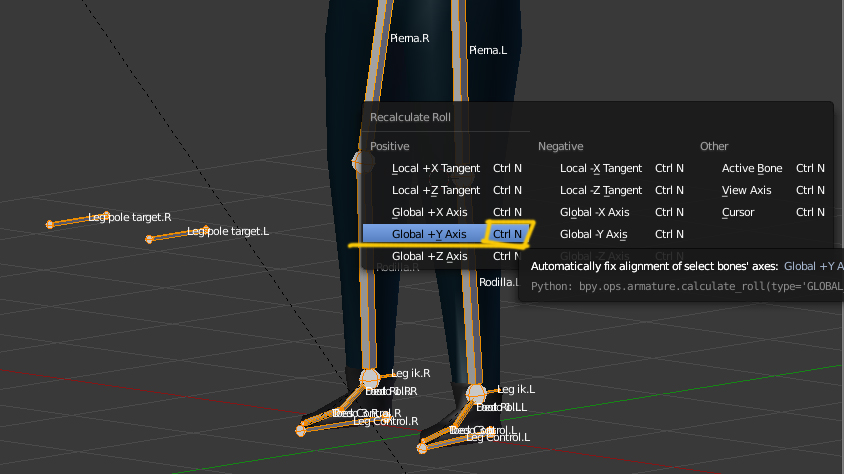Pick Cursor under Other column
This screenshot has height=474, width=844.
[762, 213]
